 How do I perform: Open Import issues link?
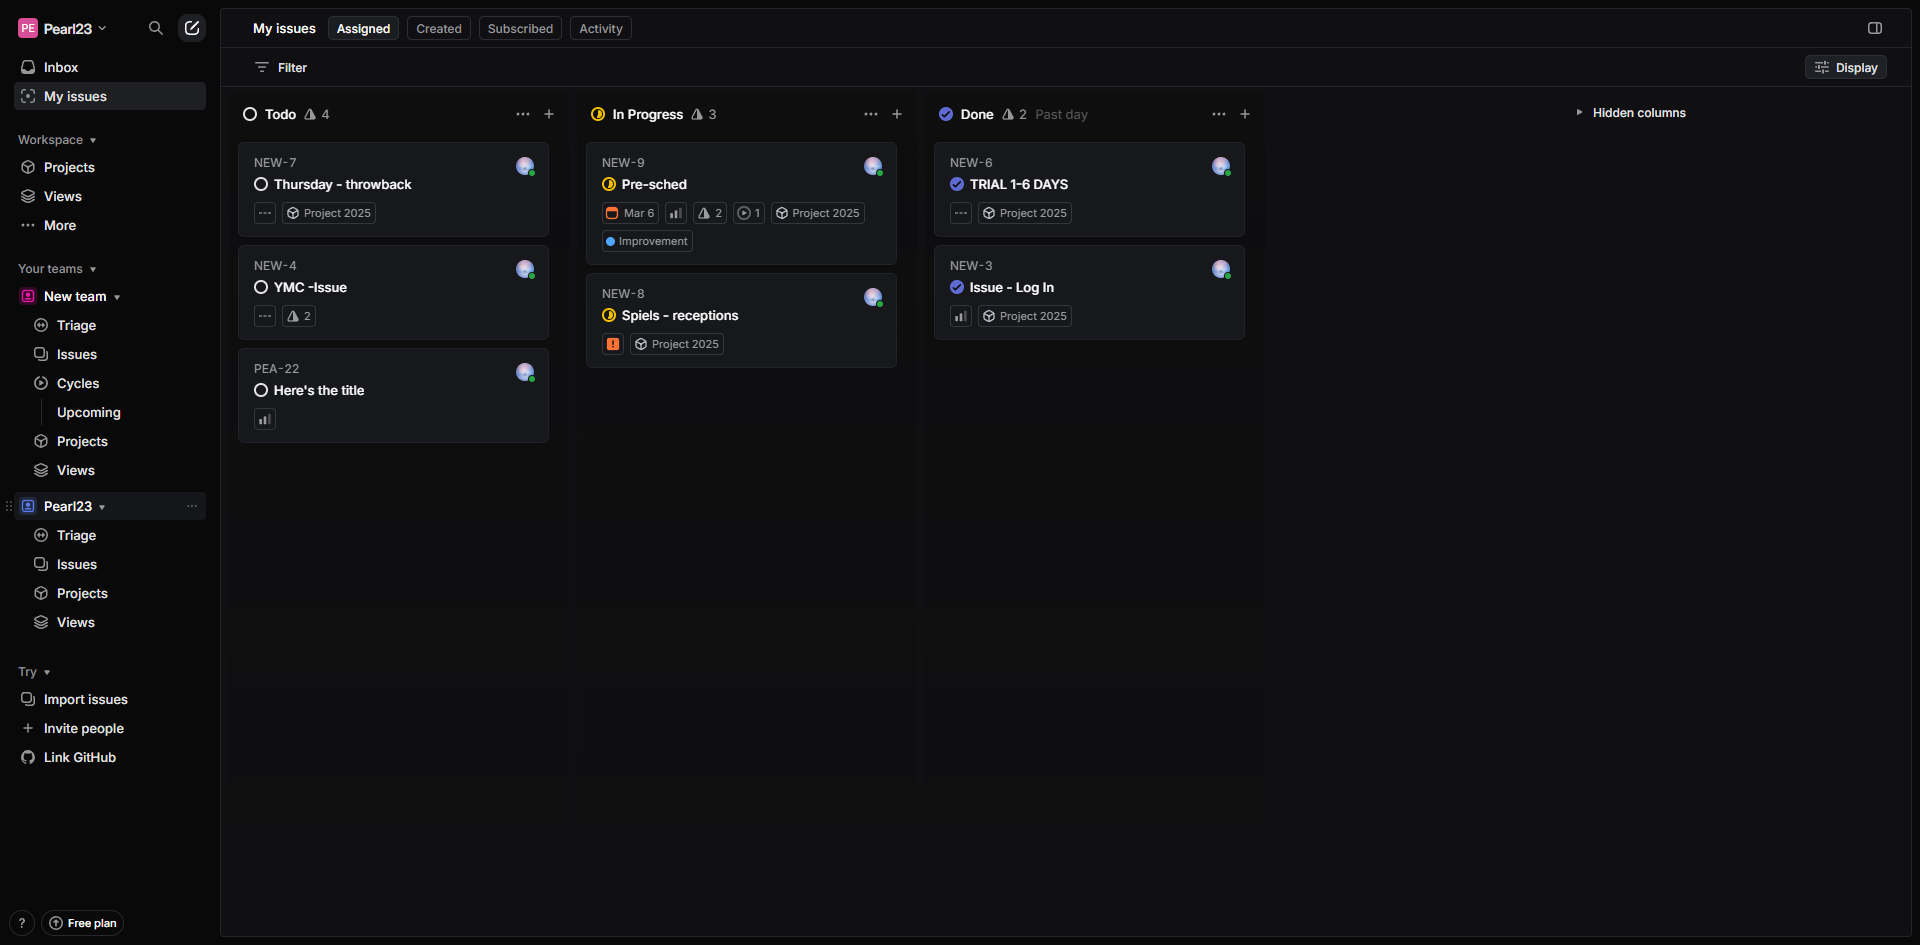coord(110,699)
